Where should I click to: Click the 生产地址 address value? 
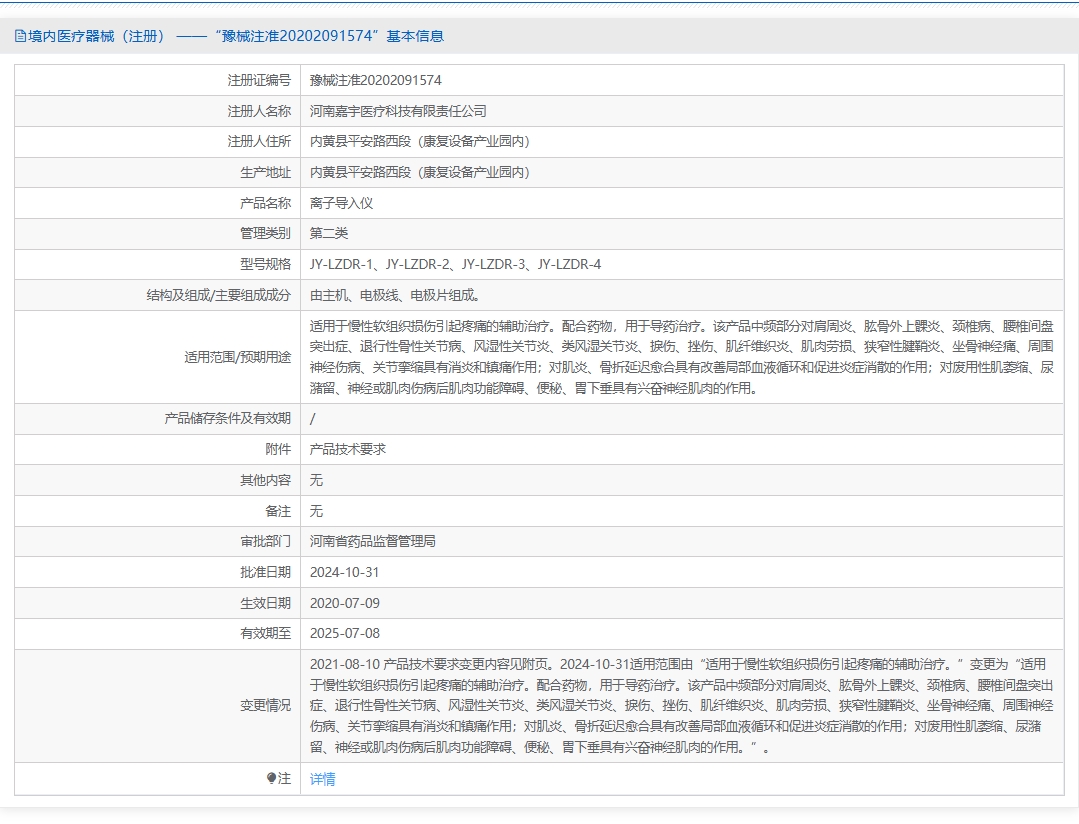coord(420,172)
